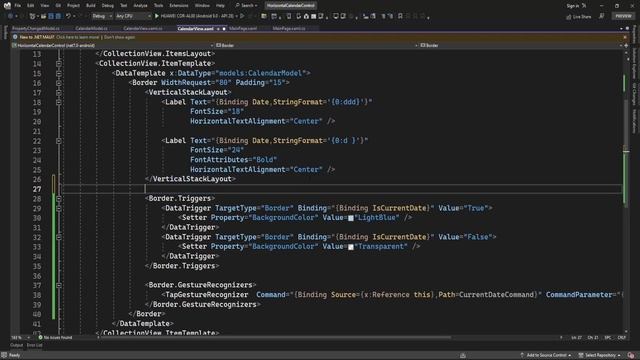Start debugging with the green play button
This screenshot has height=360, width=640.
[x=157, y=16]
